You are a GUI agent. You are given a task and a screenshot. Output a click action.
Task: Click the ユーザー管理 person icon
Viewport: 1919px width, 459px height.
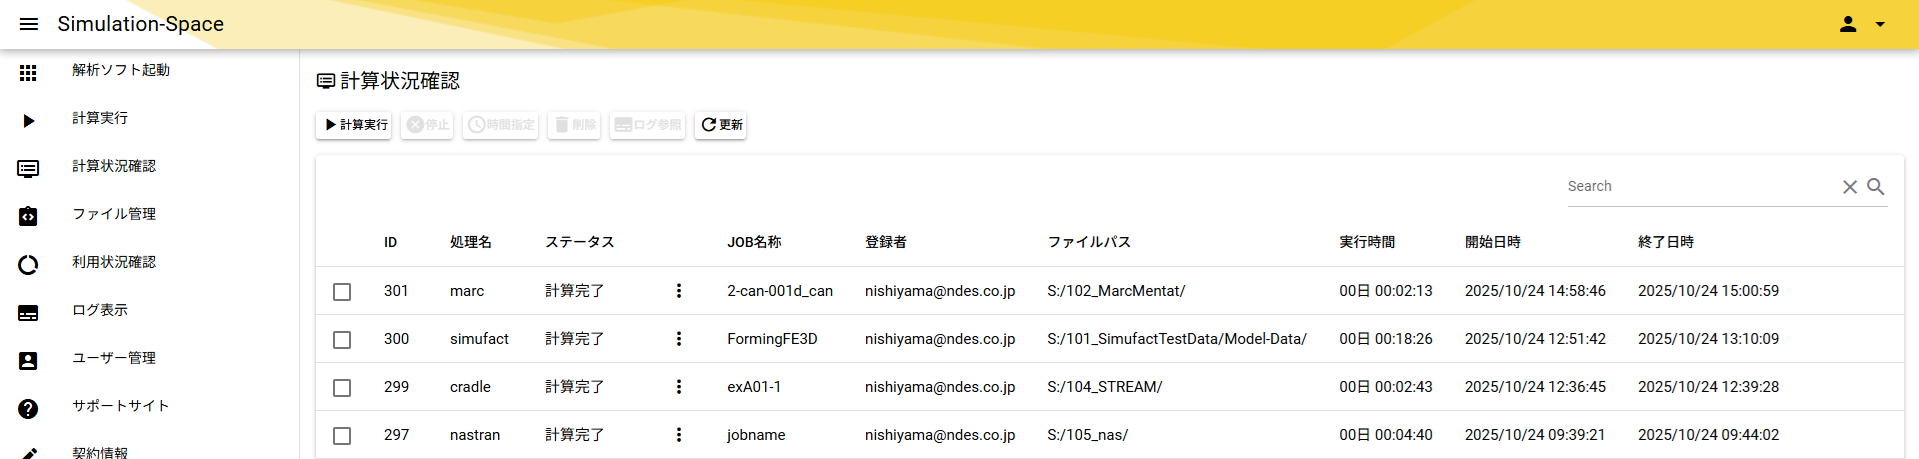28,360
